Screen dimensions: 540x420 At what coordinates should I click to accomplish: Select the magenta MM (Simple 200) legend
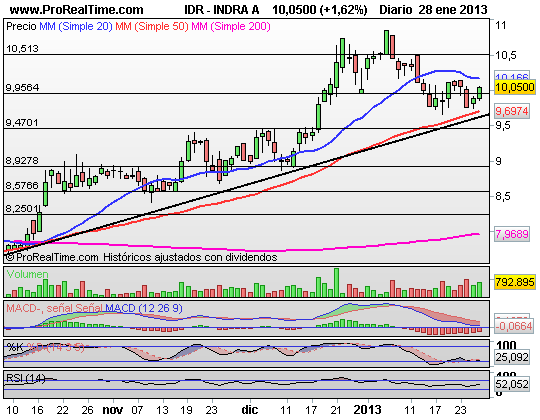coord(231,26)
